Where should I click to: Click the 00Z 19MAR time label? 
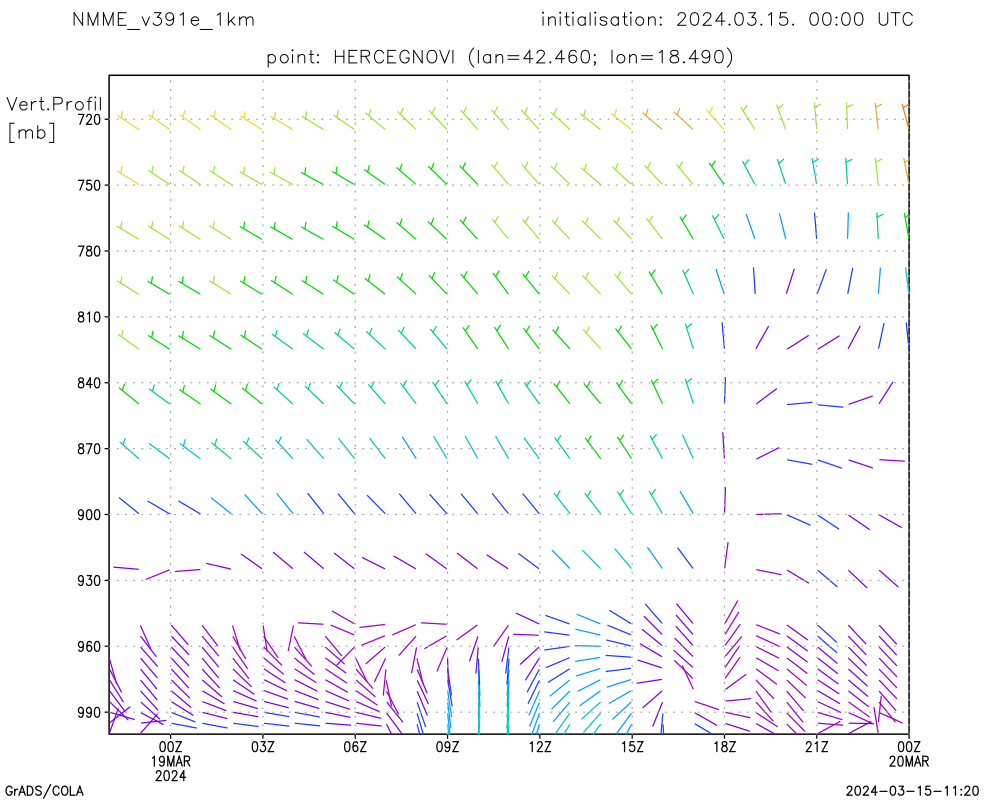[170, 754]
